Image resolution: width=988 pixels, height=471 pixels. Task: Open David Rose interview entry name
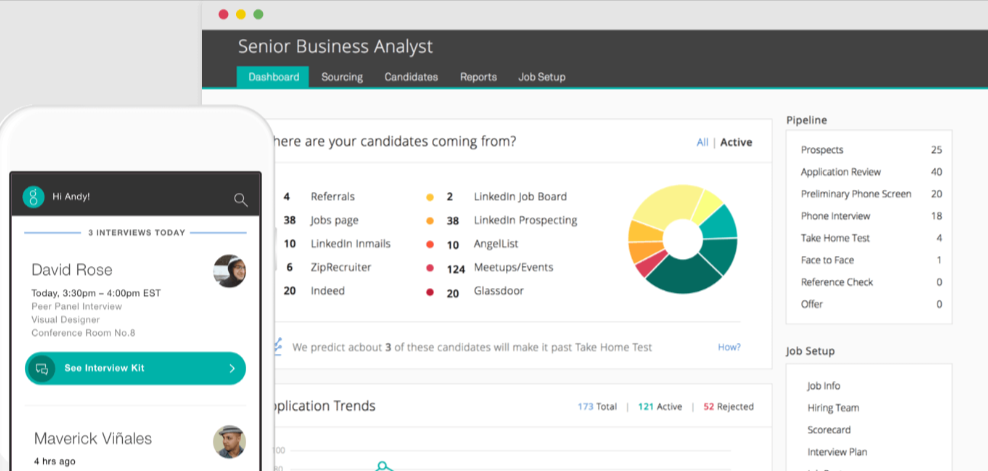[72, 270]
